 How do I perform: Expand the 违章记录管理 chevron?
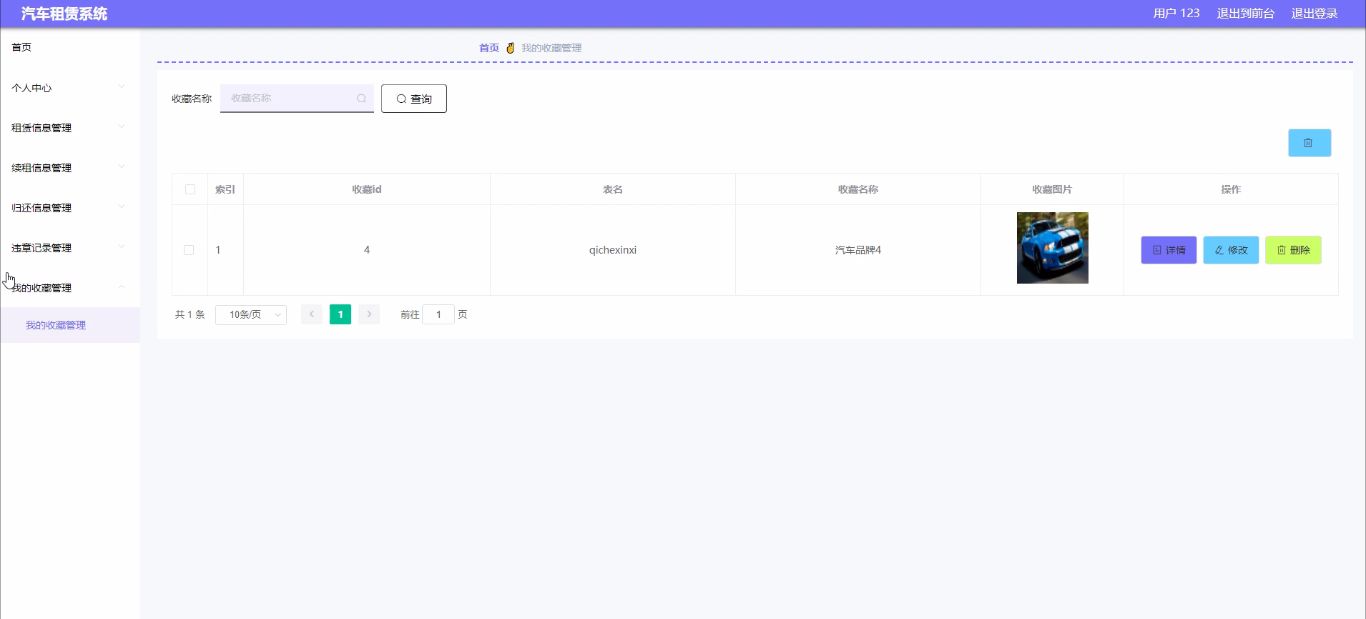pyautogui.click(x=122, y=247)
